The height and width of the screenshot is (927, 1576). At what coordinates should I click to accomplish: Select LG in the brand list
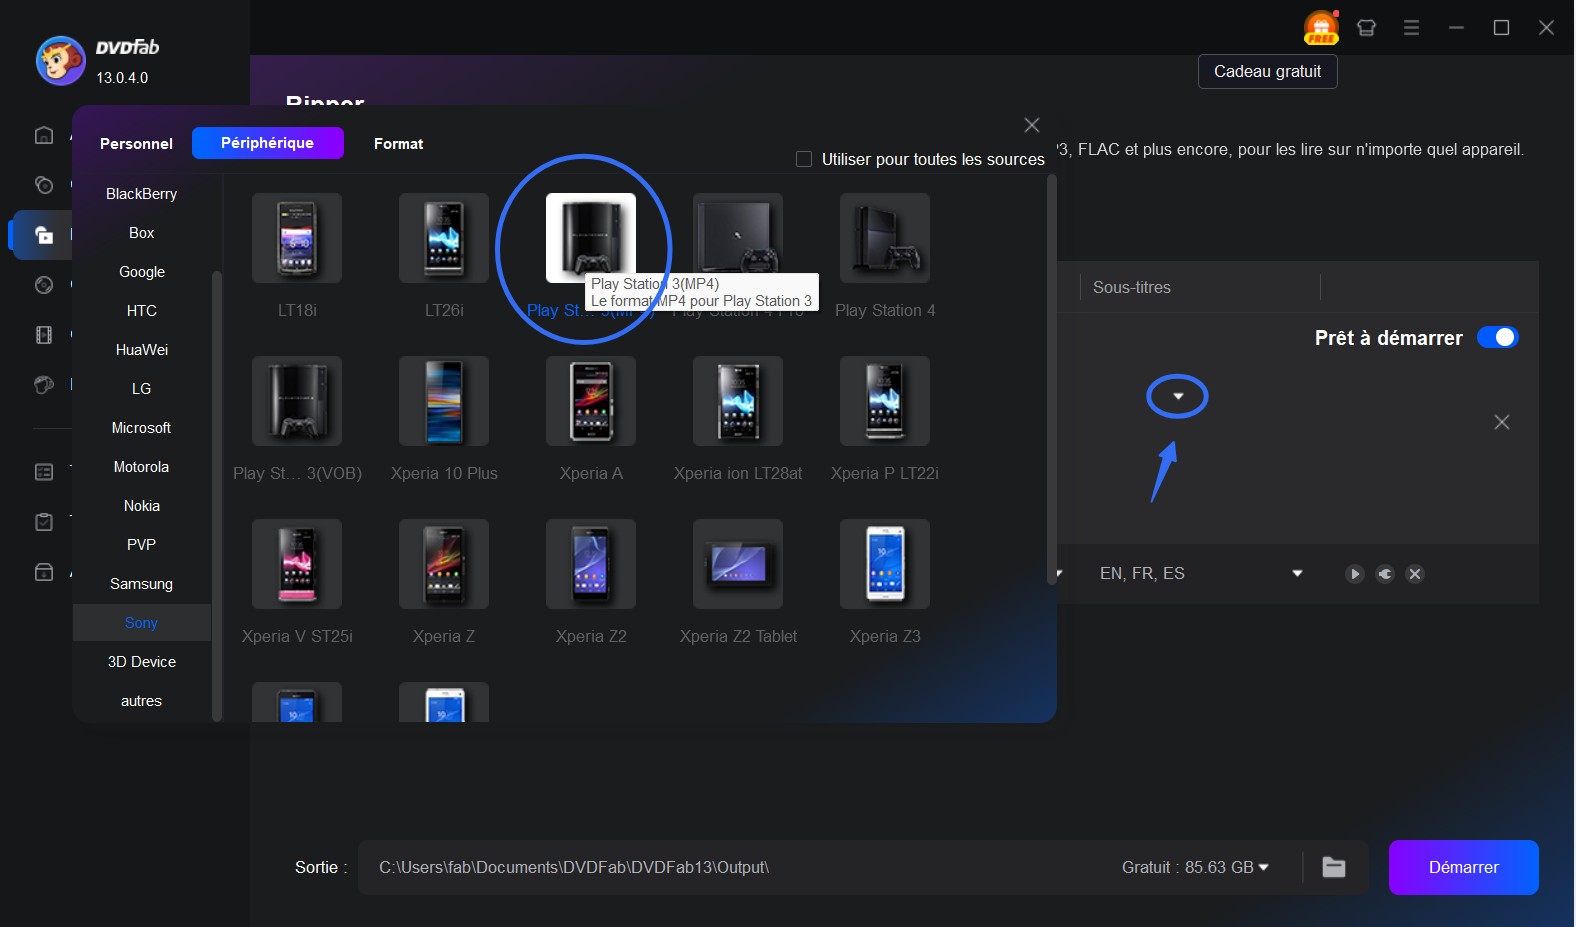click(x=141, y=389)
